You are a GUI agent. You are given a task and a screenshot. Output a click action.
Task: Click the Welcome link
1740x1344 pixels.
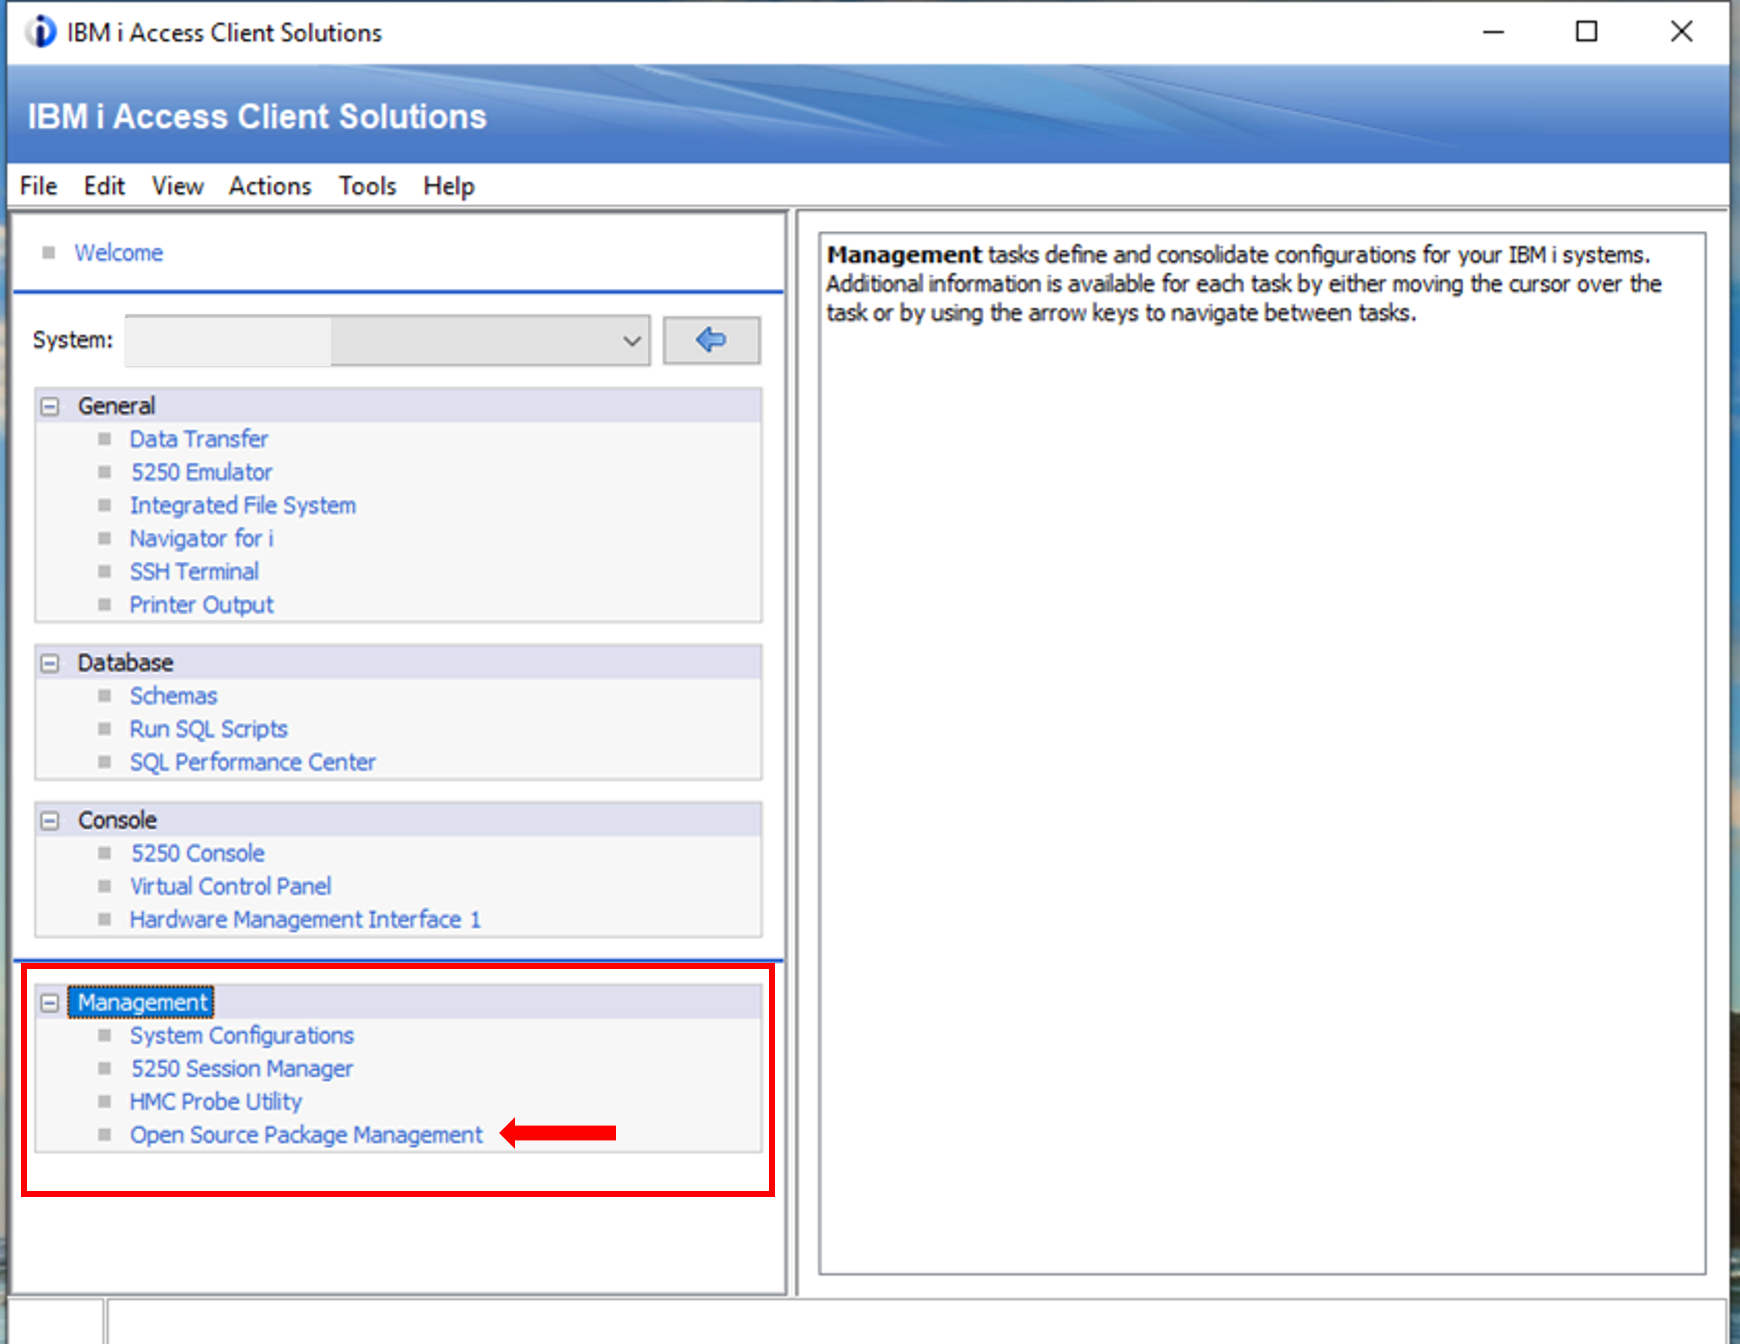tap(118, 253)
